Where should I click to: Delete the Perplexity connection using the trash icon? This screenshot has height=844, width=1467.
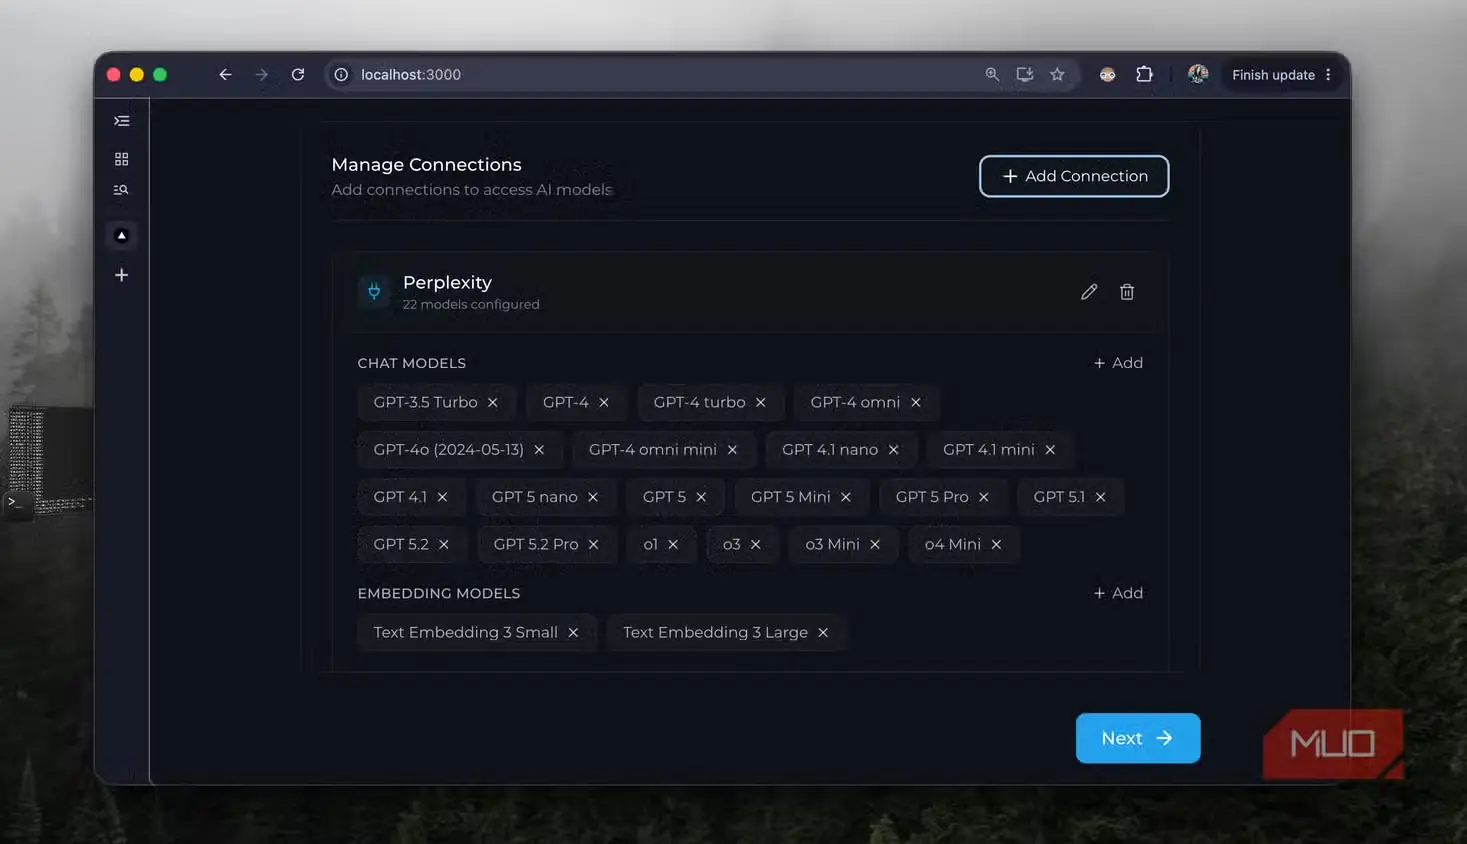[x=1127, y=292]
